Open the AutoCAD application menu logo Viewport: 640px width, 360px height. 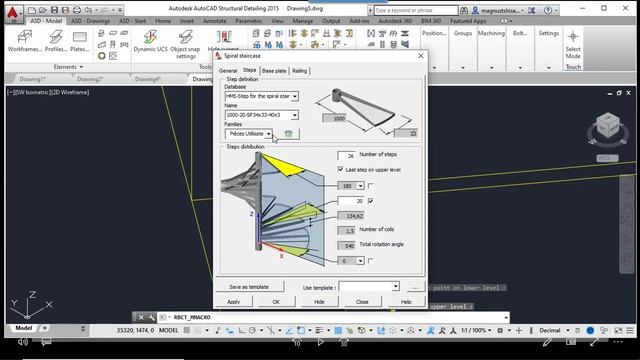pyautogui.click(x=14, y=13)
